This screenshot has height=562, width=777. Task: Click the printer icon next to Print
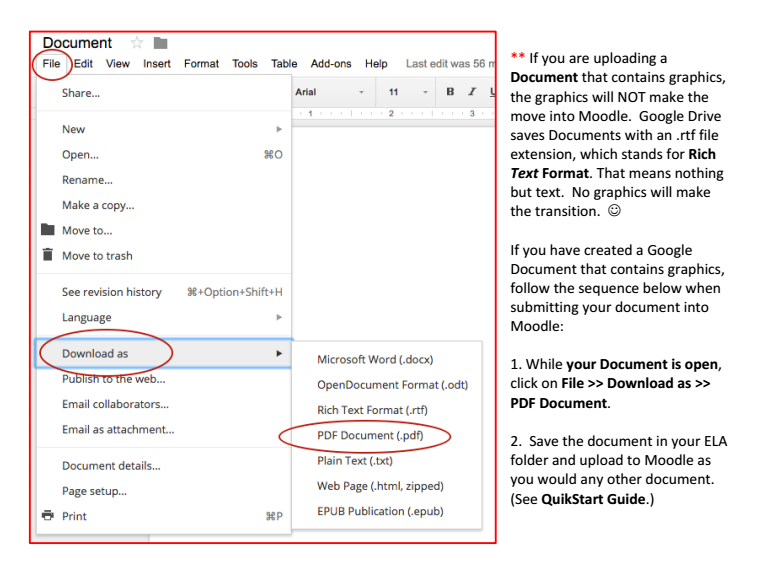point(46,516)
